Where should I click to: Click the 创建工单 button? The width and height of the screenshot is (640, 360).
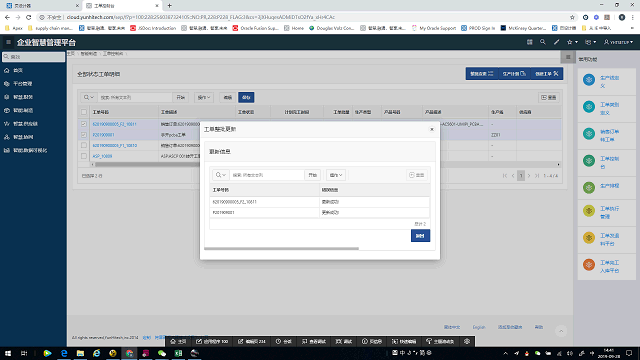(x=547, y=74)
